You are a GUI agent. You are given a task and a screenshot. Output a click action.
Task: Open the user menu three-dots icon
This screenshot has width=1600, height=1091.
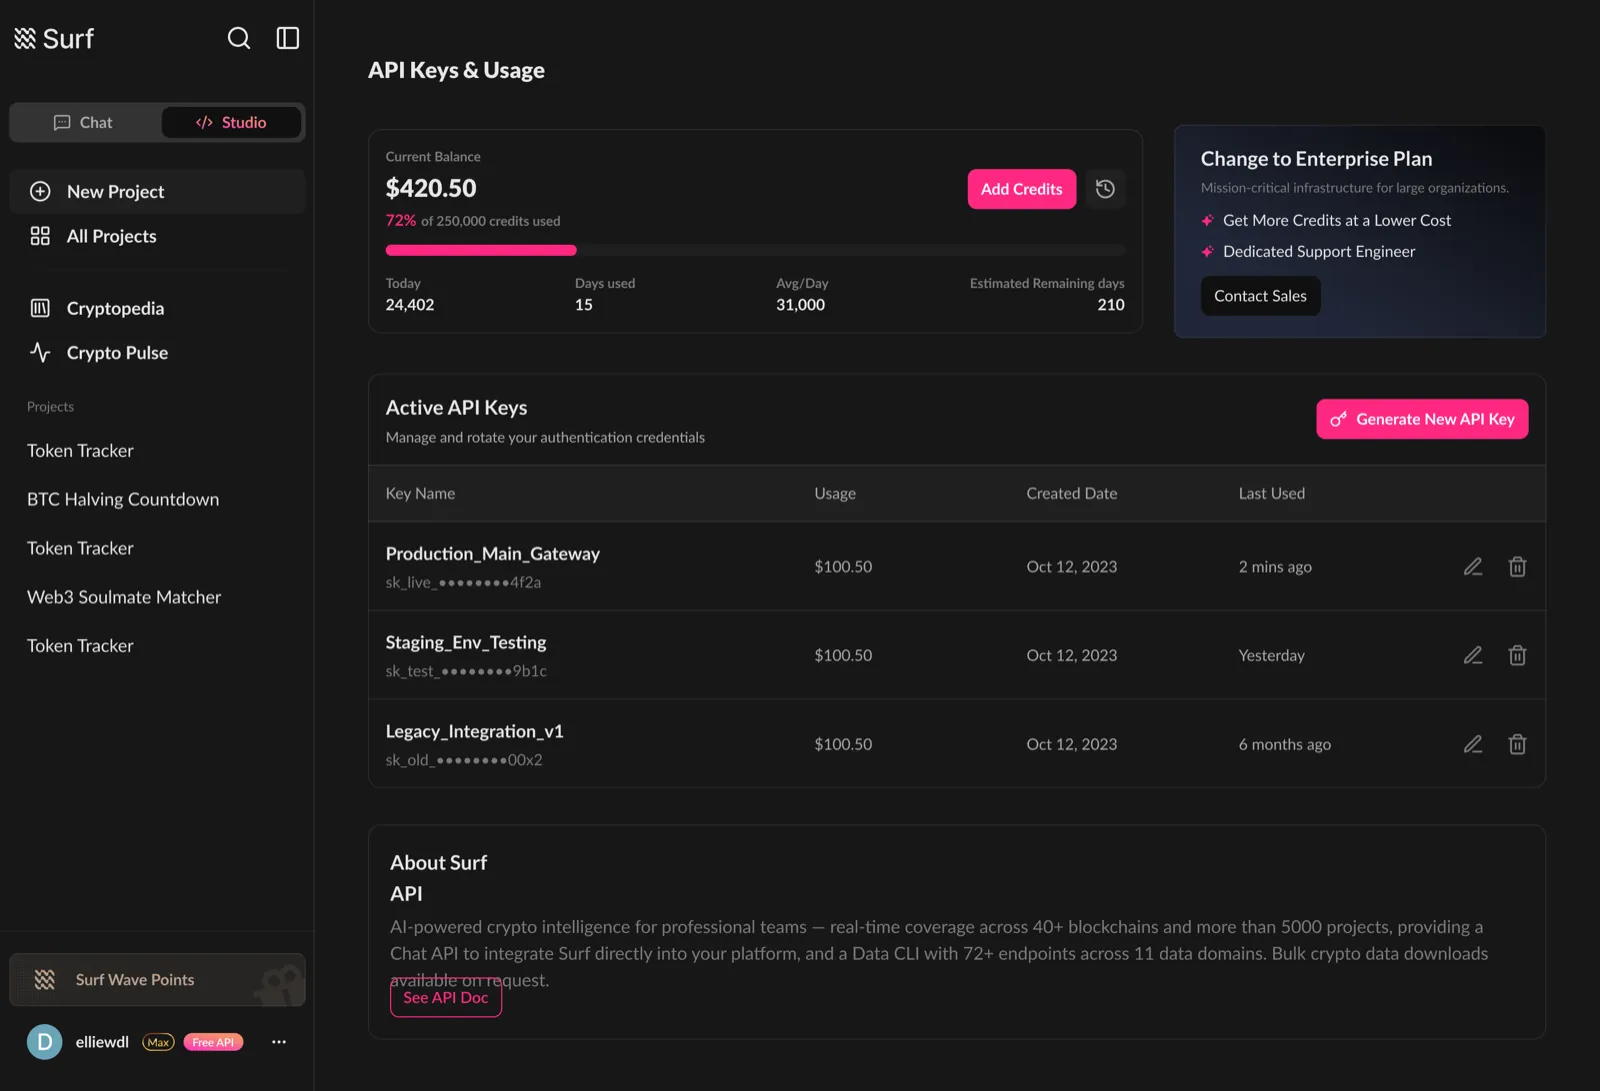279,1042
